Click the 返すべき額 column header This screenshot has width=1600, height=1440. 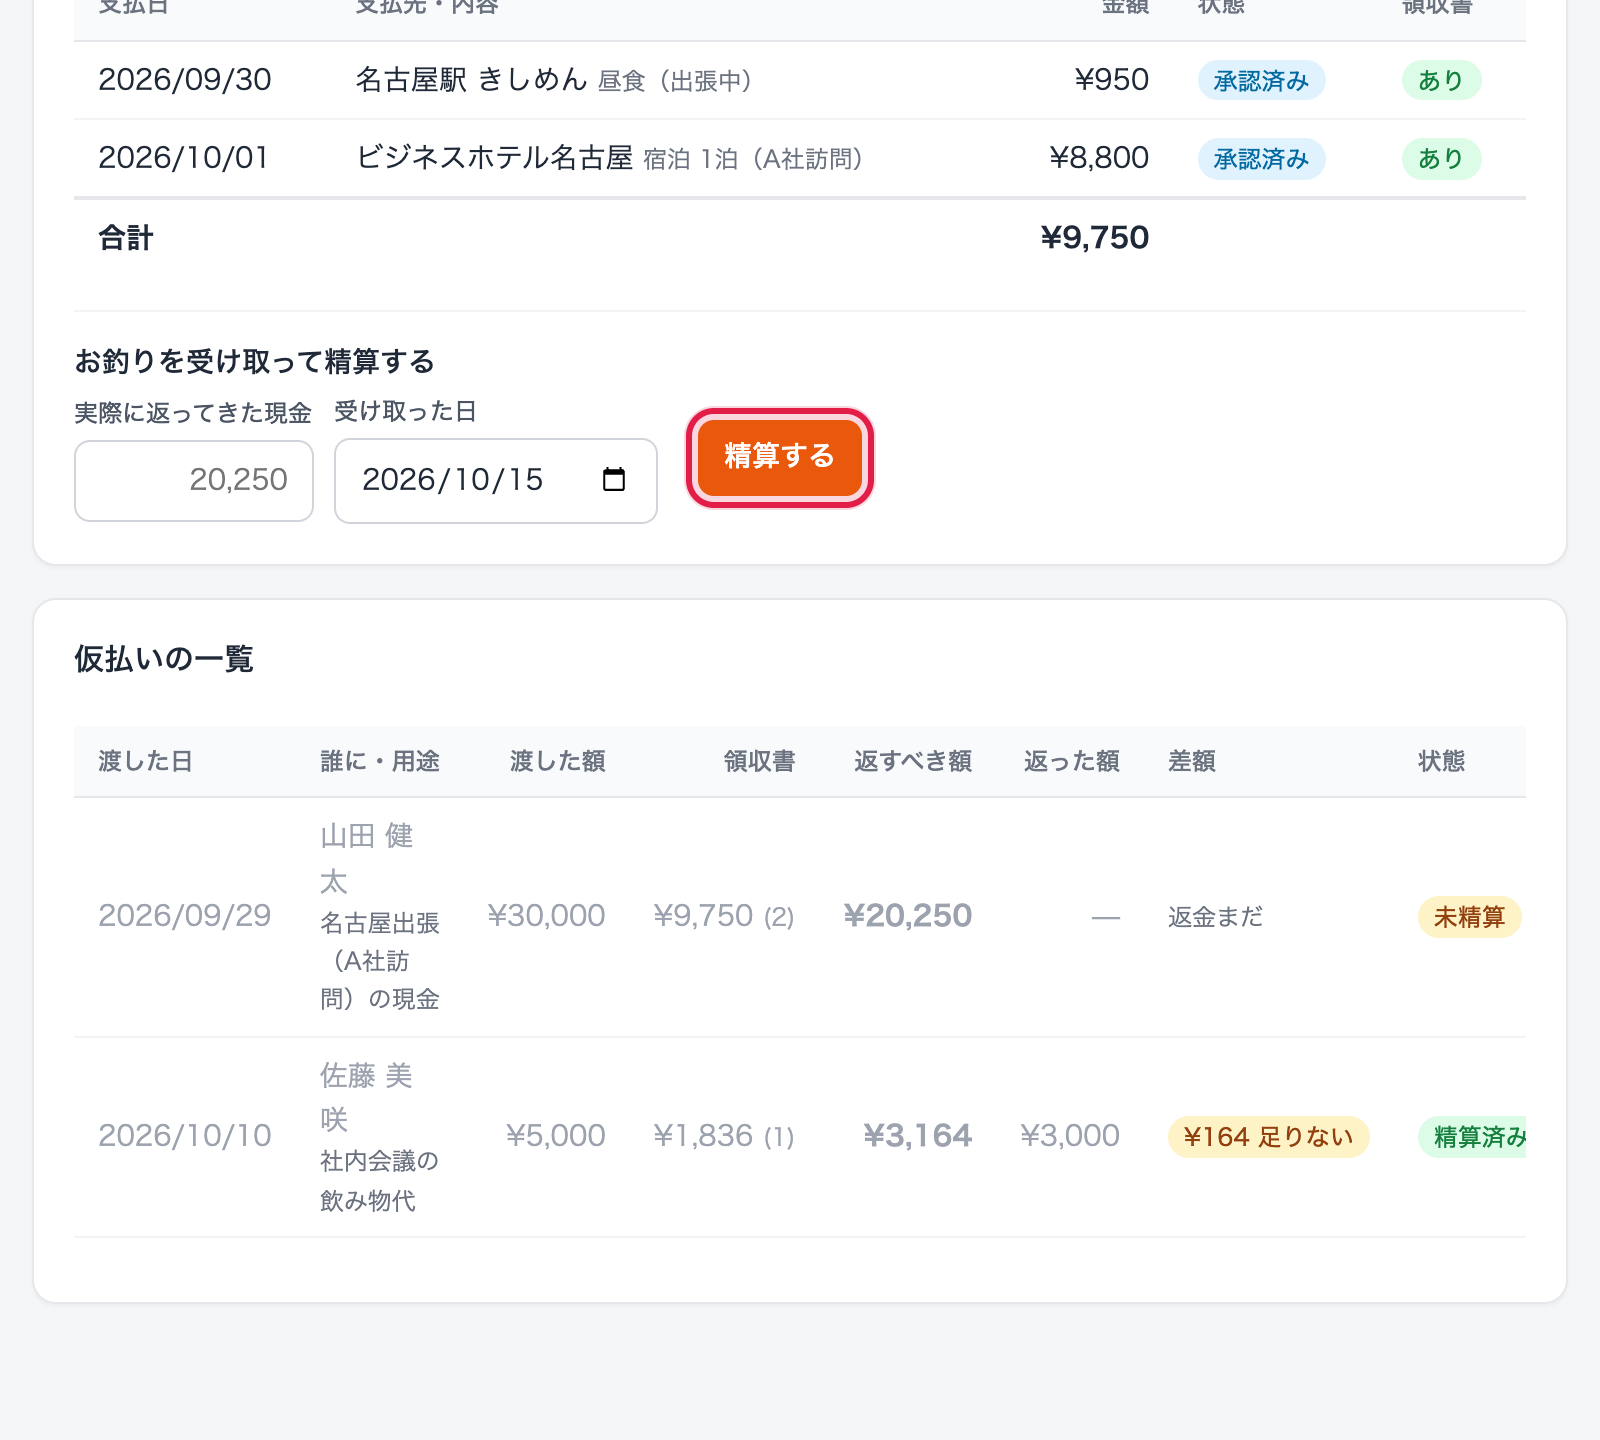913,762
